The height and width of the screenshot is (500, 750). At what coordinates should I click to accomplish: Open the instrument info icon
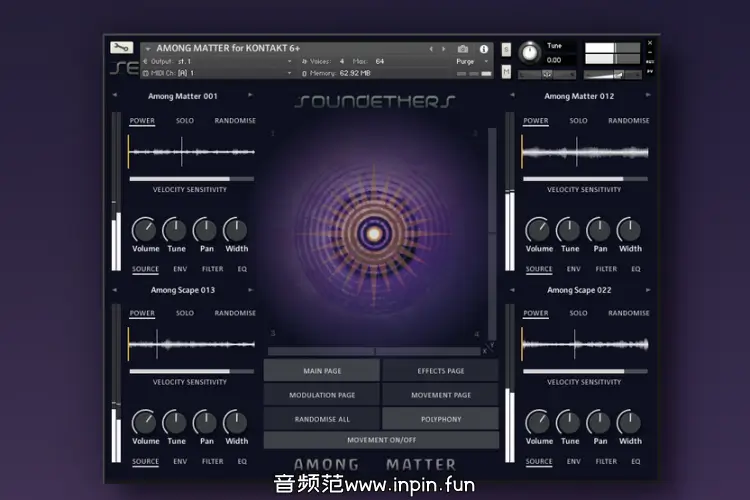[484, 49]
